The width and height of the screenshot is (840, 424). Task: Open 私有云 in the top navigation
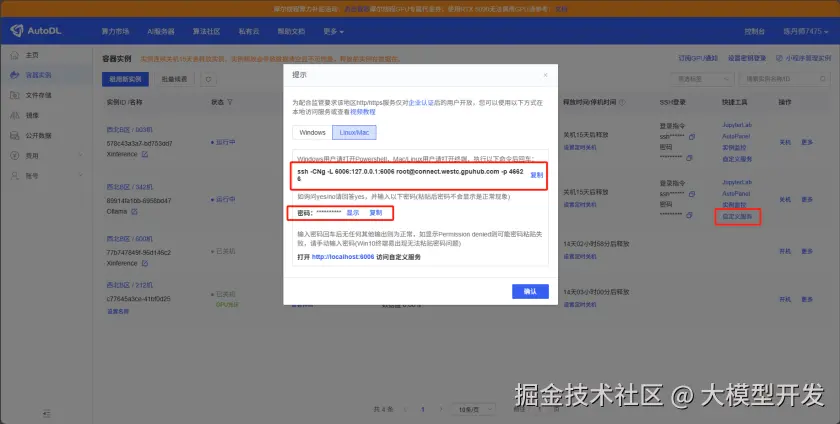pyautogui.click(x=249, y=32)
